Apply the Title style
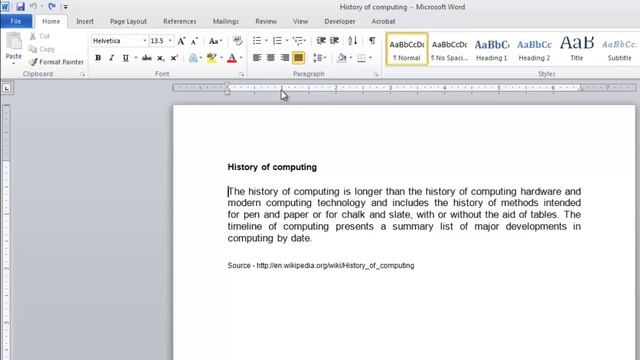Image resolution: width=640 pixels, height=360 pixels. pyautogui.click(x=577, y=49)
